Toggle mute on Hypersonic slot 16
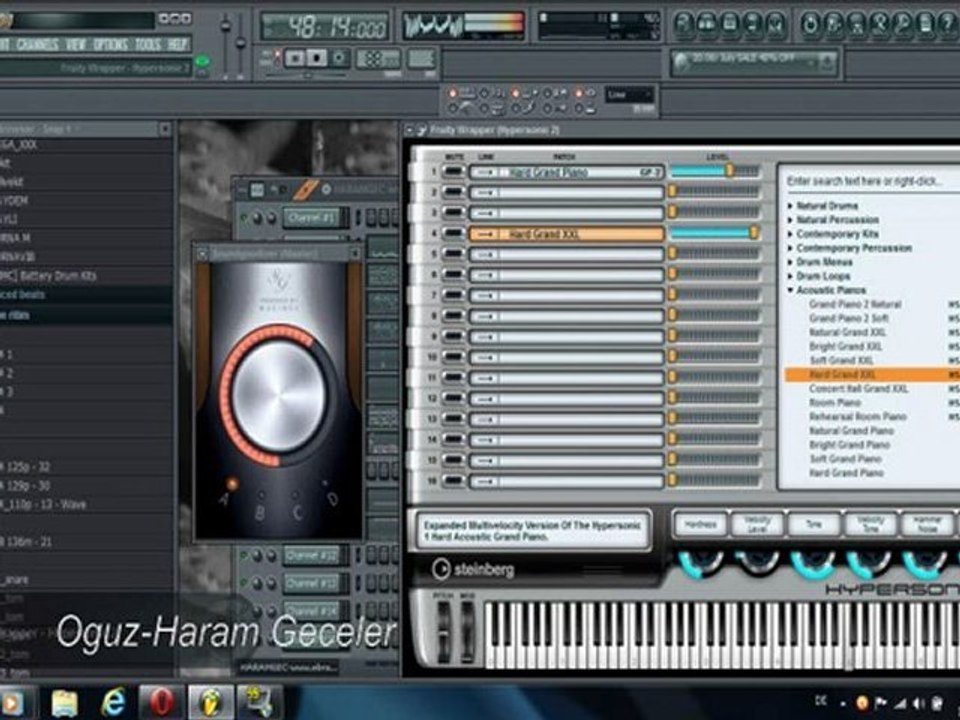Viewport: 960px width, 720px height. tap(453, 481)
